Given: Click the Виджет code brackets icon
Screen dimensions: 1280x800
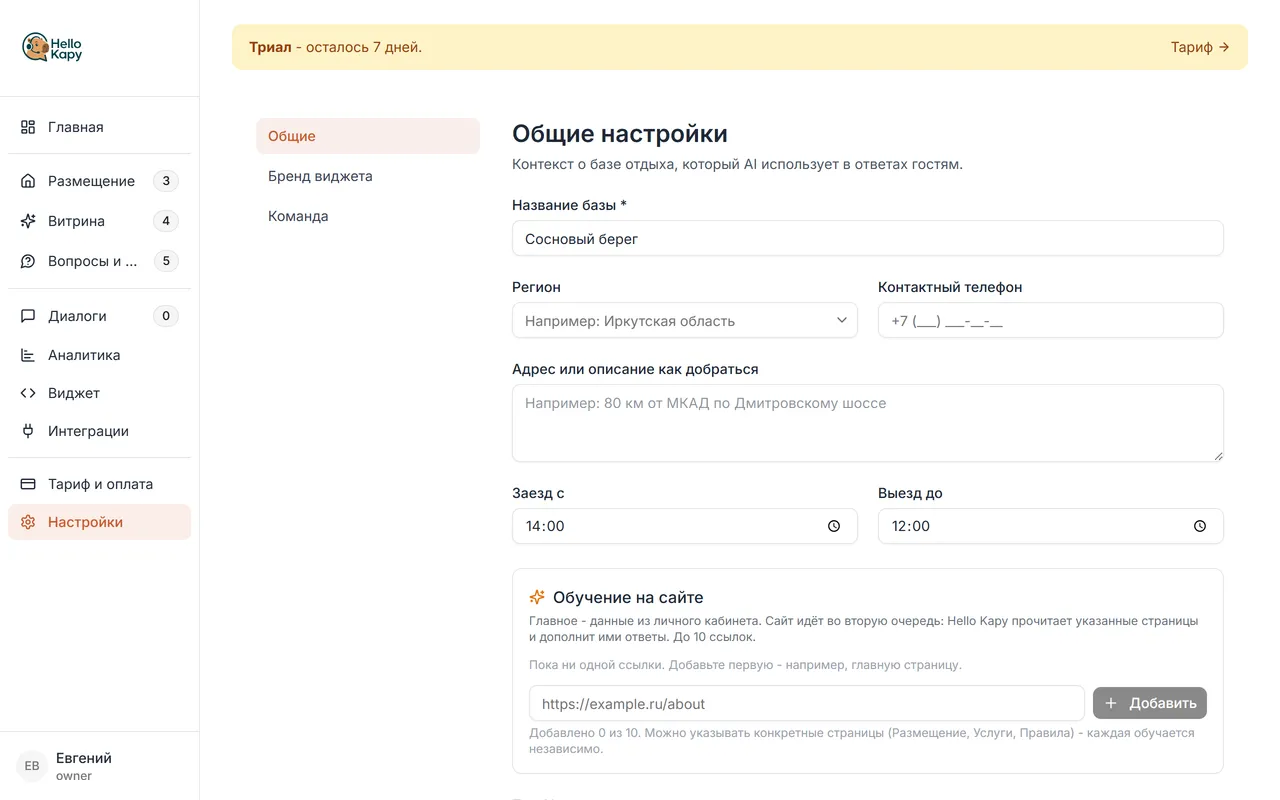Looking at the screenshot, I should [28, 393].
